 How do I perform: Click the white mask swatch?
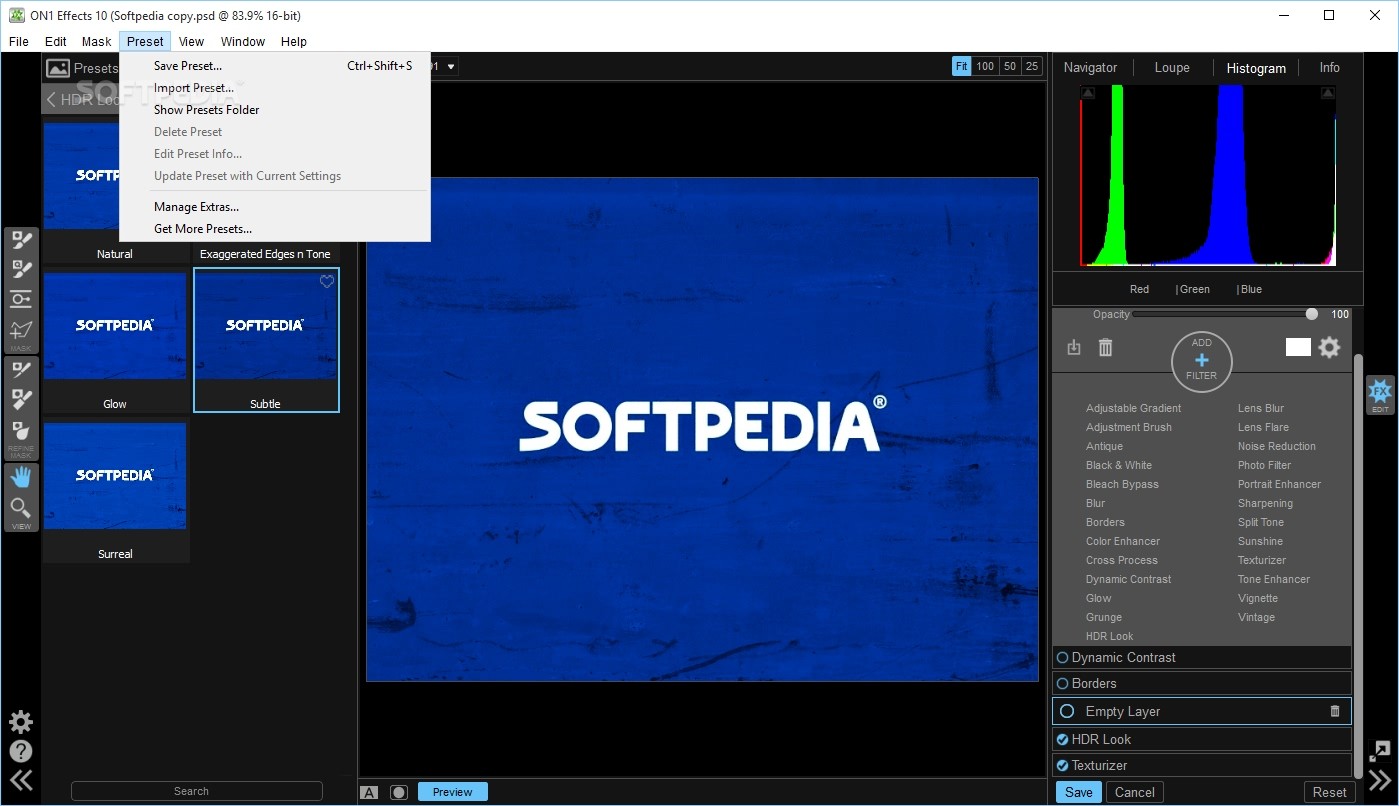(1298, 347)
